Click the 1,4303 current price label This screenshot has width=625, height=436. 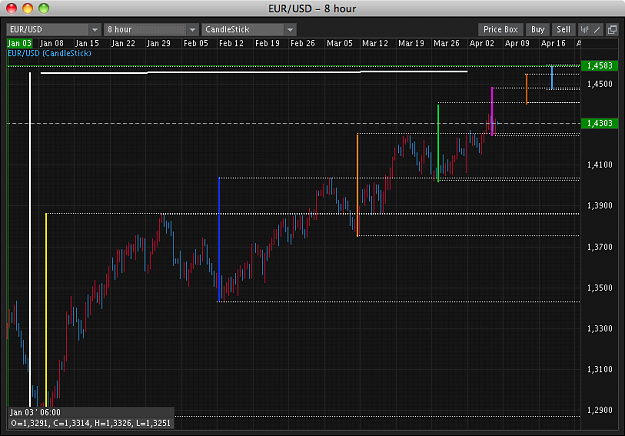(599, 124)
